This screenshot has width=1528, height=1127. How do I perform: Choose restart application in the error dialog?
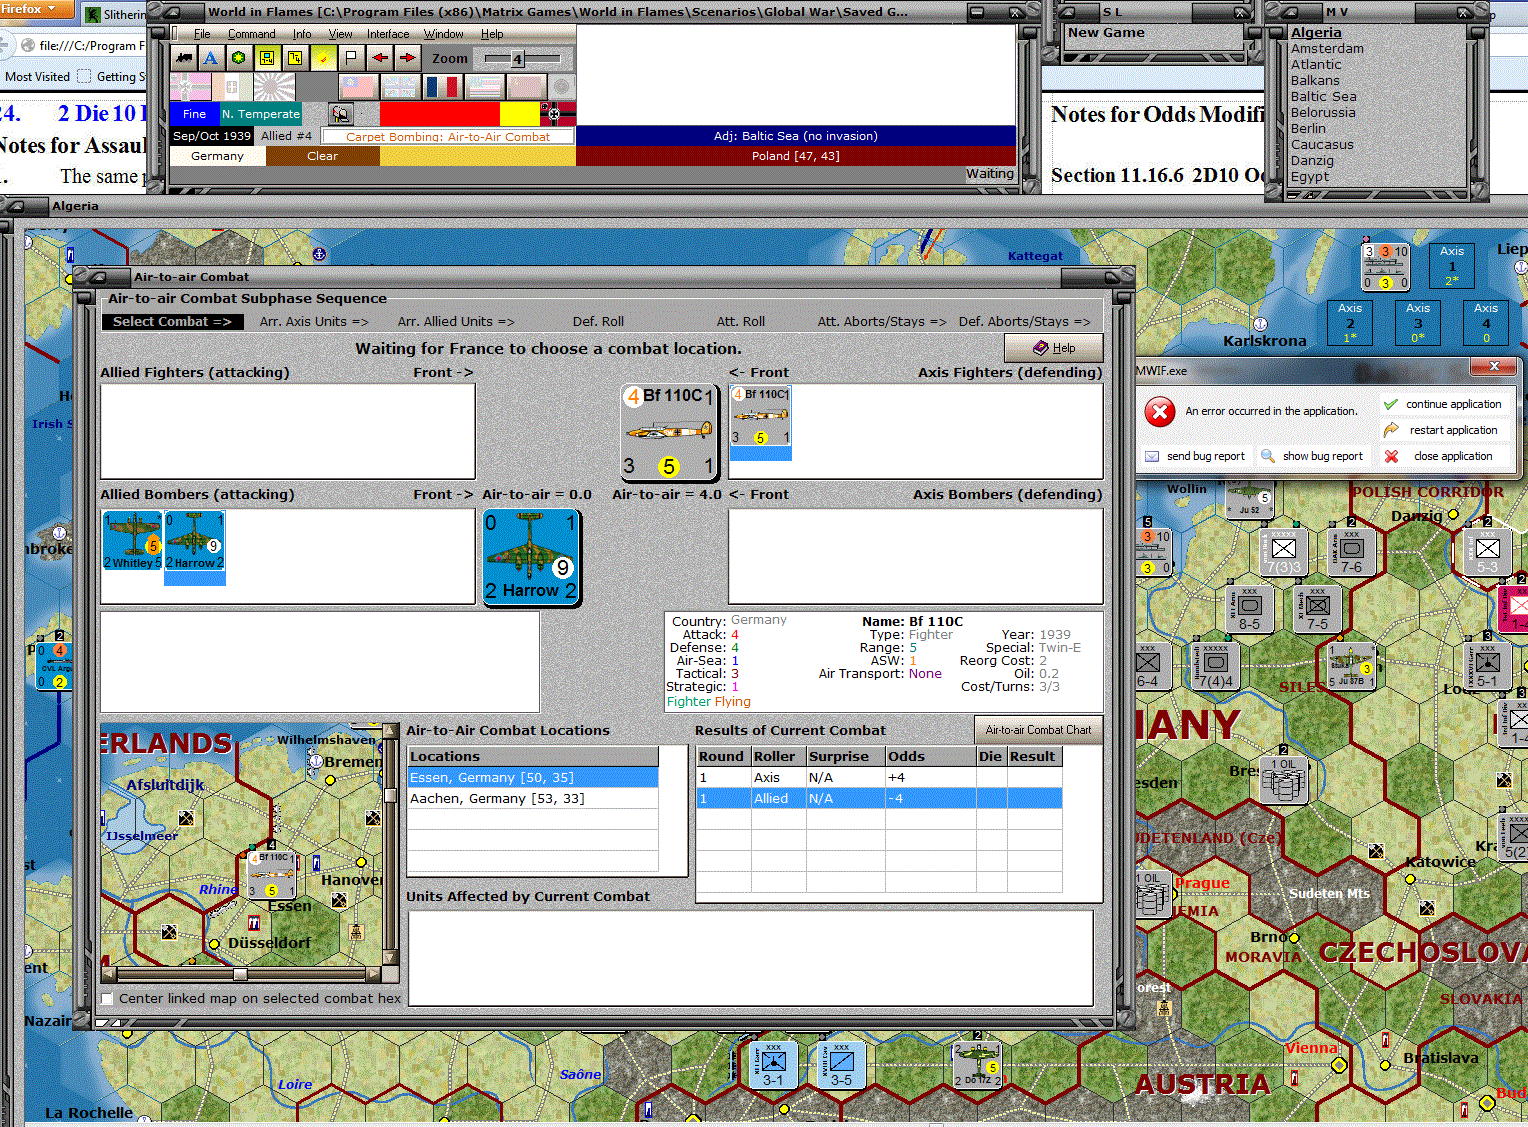click(x=1444, y=430)
